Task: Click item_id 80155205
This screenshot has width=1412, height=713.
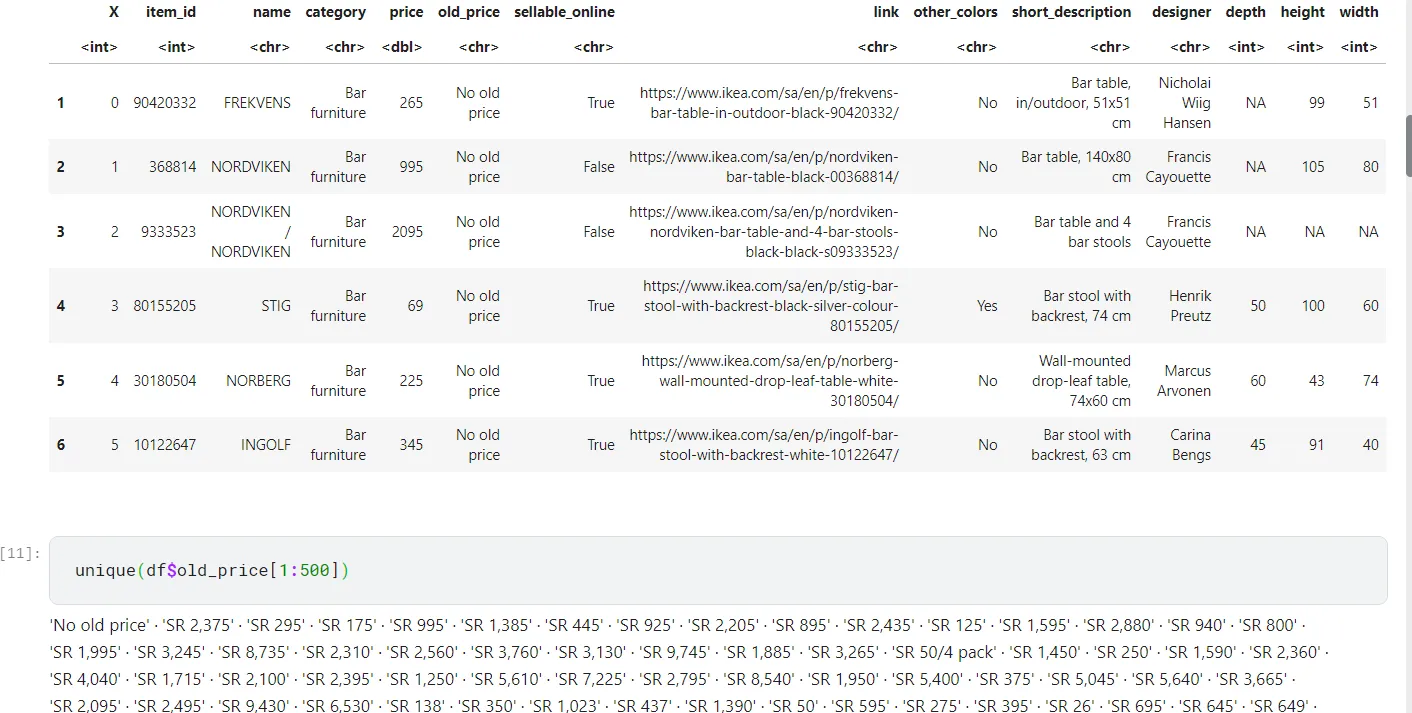Action: (165, 306)
